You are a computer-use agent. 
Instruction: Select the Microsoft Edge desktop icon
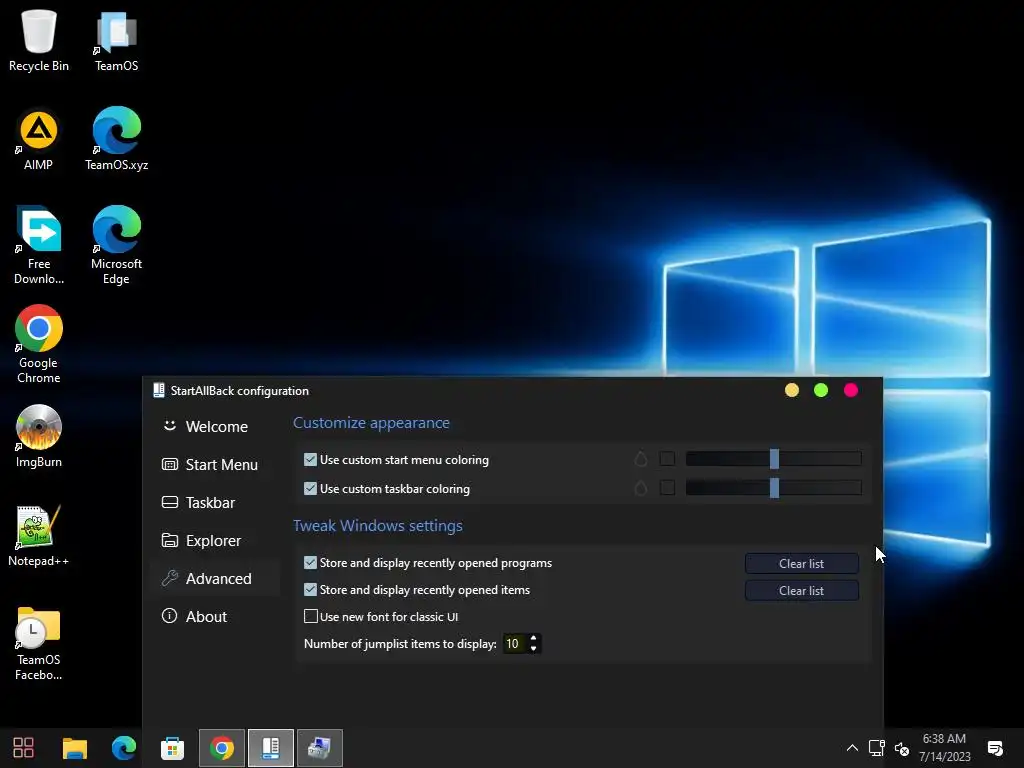tap(116, 246)
